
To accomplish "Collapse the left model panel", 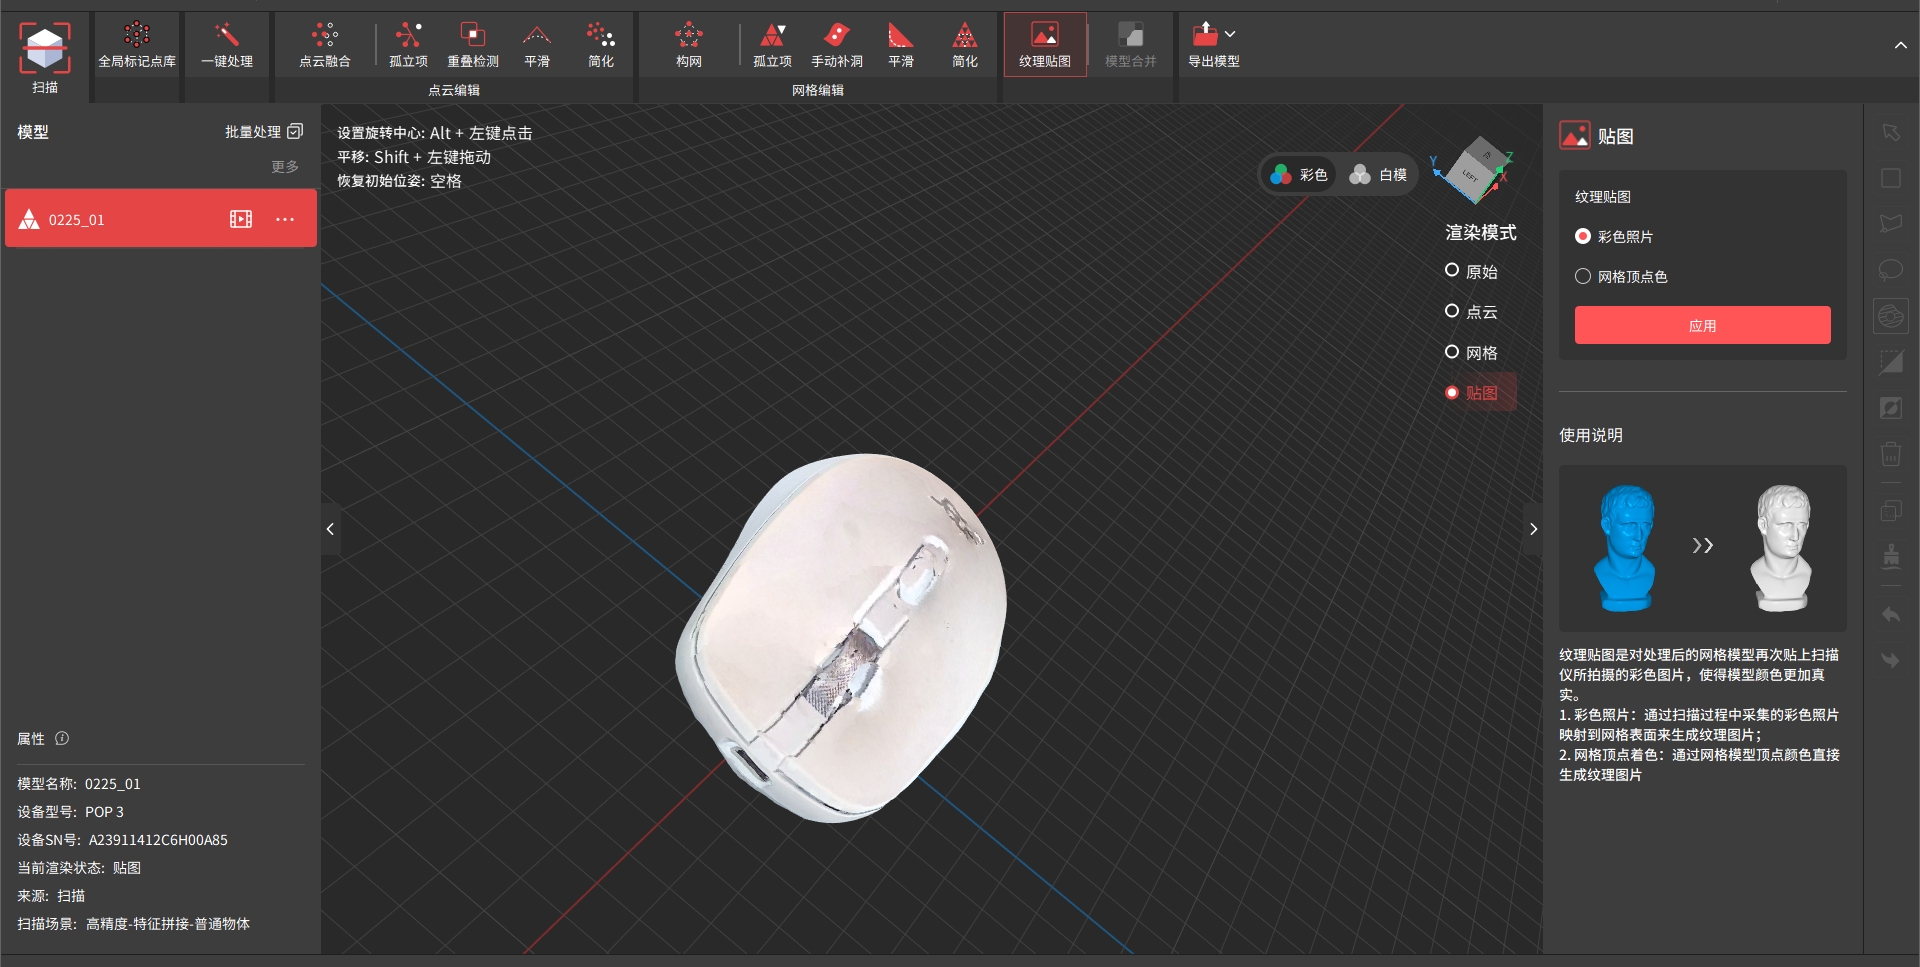I will tap(330, 529).
